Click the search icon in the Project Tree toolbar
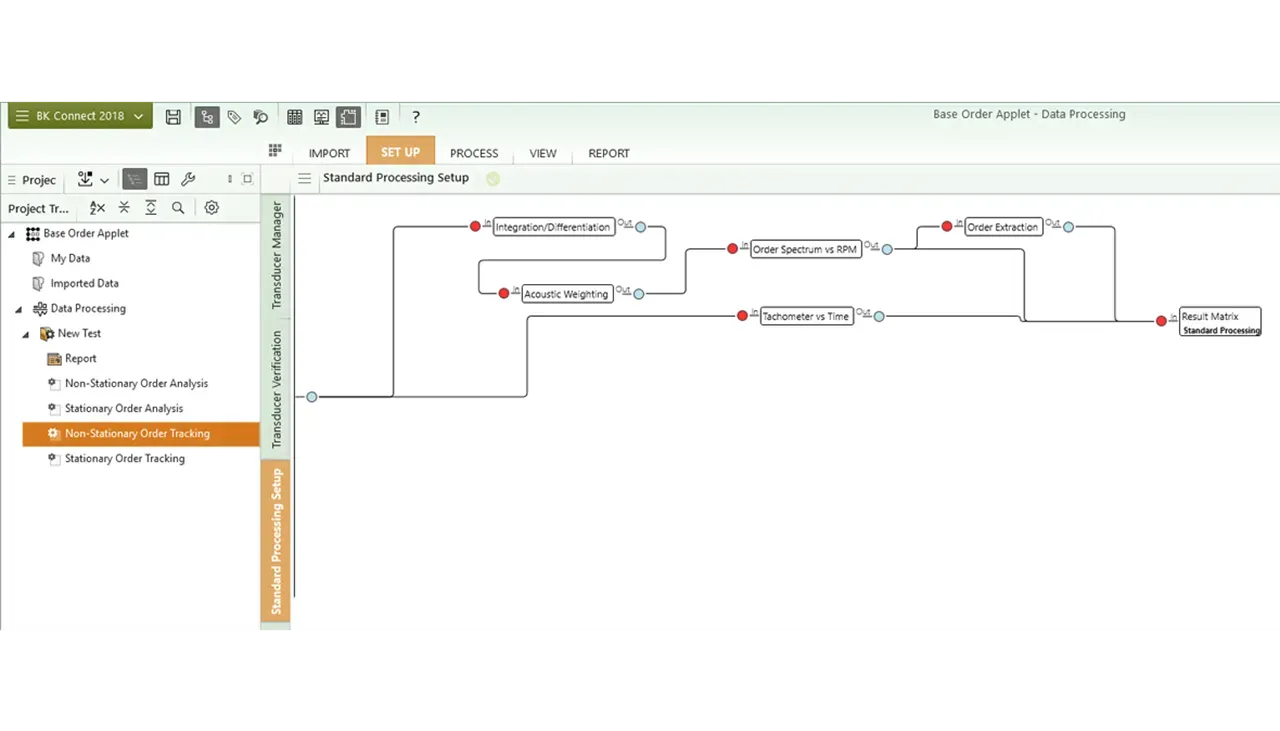Image resolution: width=1280 pixels, height=731 pixels. pos(178,207)
